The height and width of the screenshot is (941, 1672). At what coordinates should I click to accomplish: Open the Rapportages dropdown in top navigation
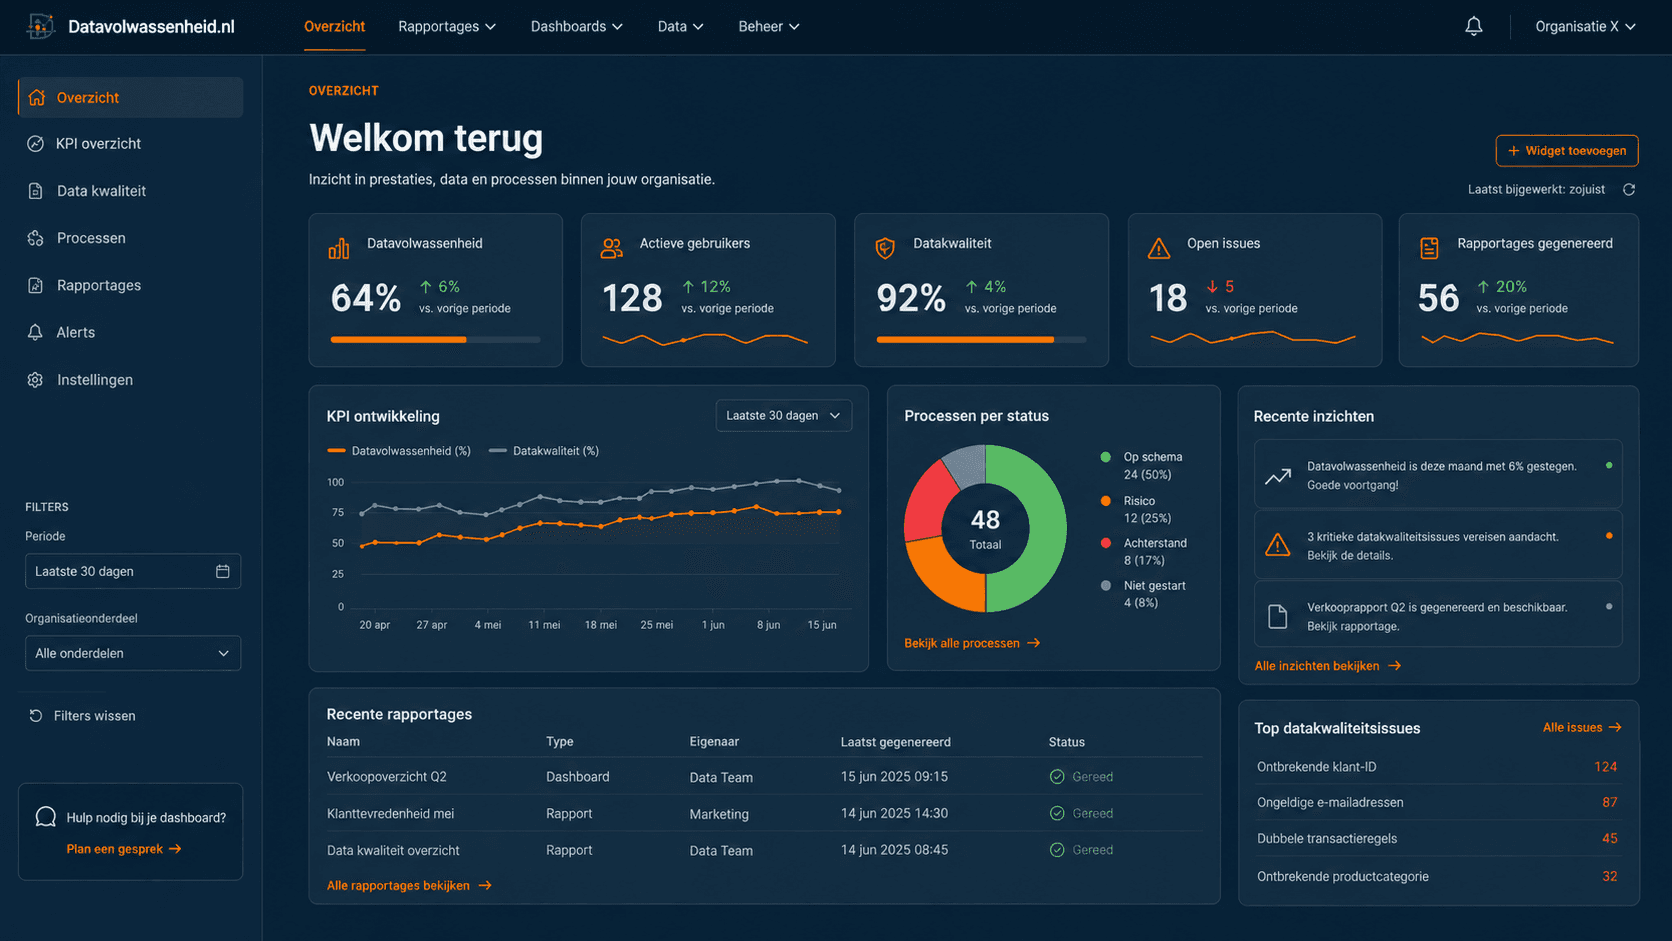[447, 26]
